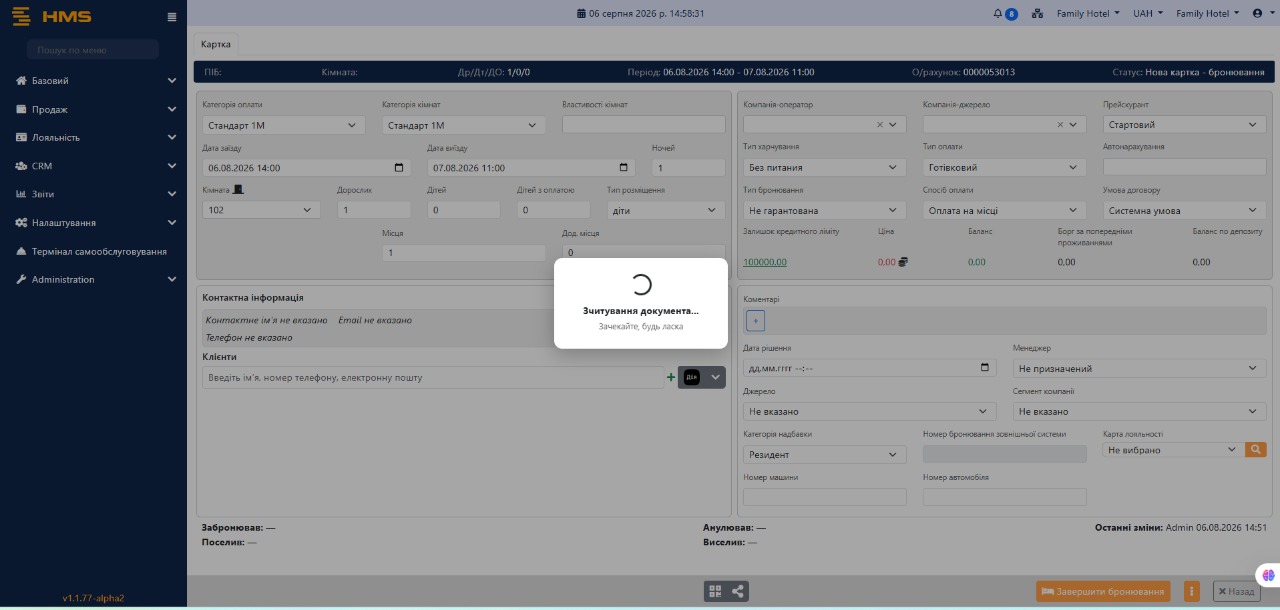Switch to the Картка tab

pos(215,44)
